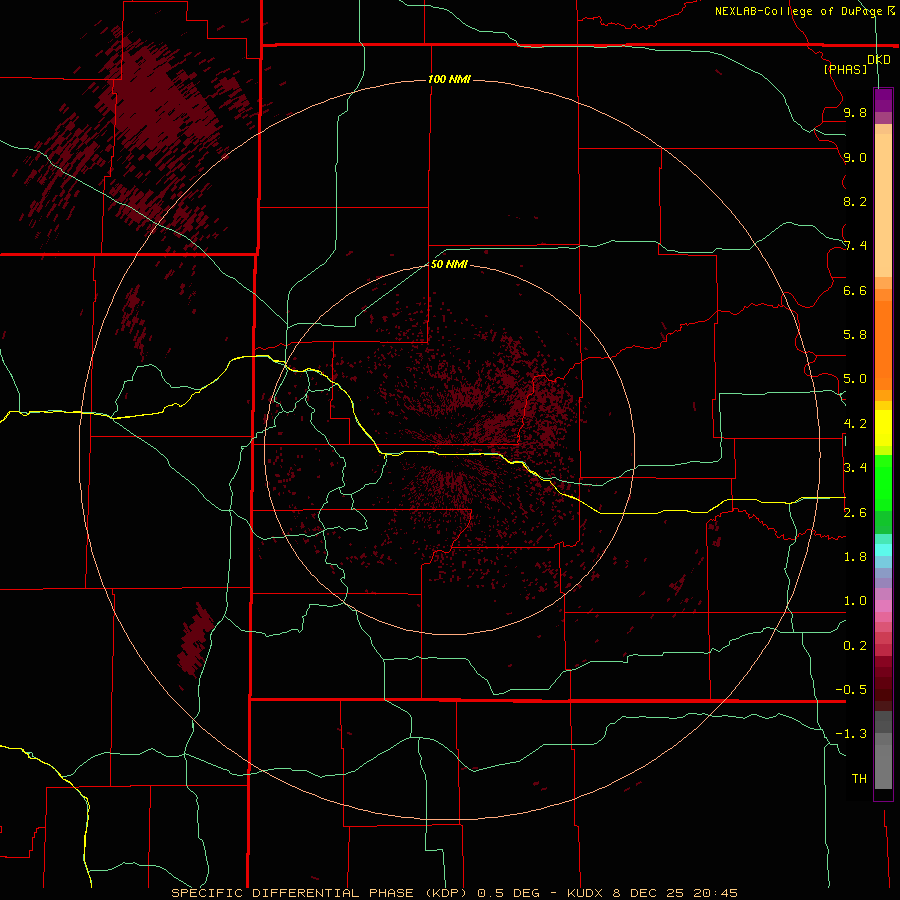
Task: Click the 3.4 scale value
Action: click(x=855, y=468)
